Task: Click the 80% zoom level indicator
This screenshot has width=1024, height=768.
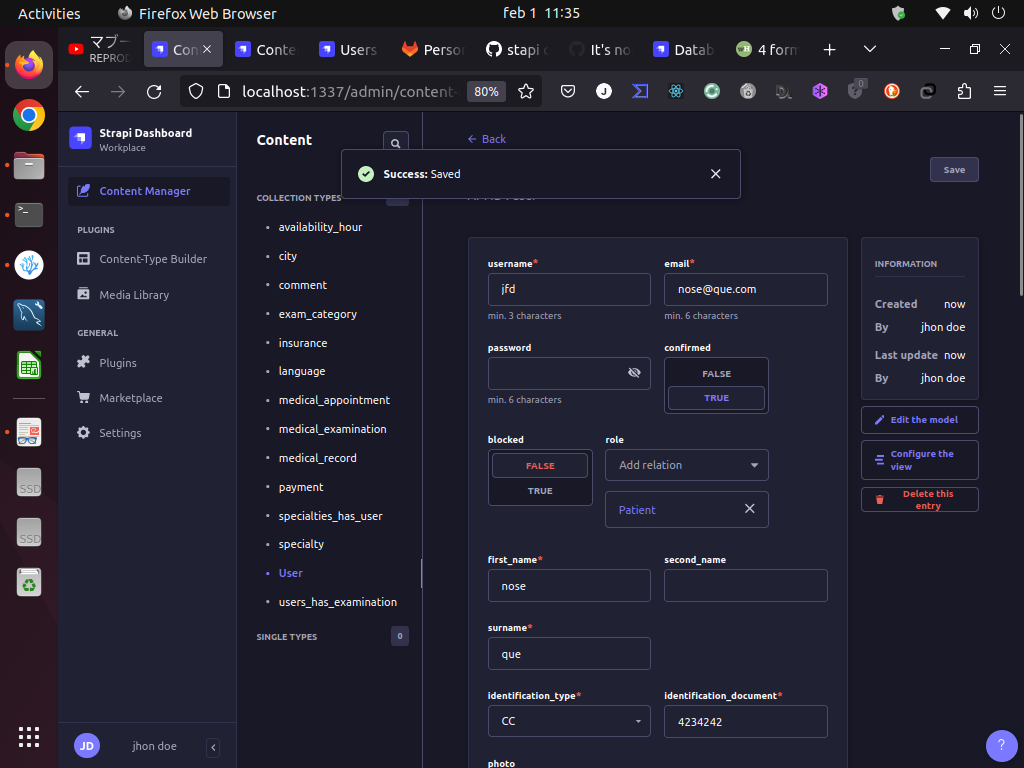Action: point(487,91)
